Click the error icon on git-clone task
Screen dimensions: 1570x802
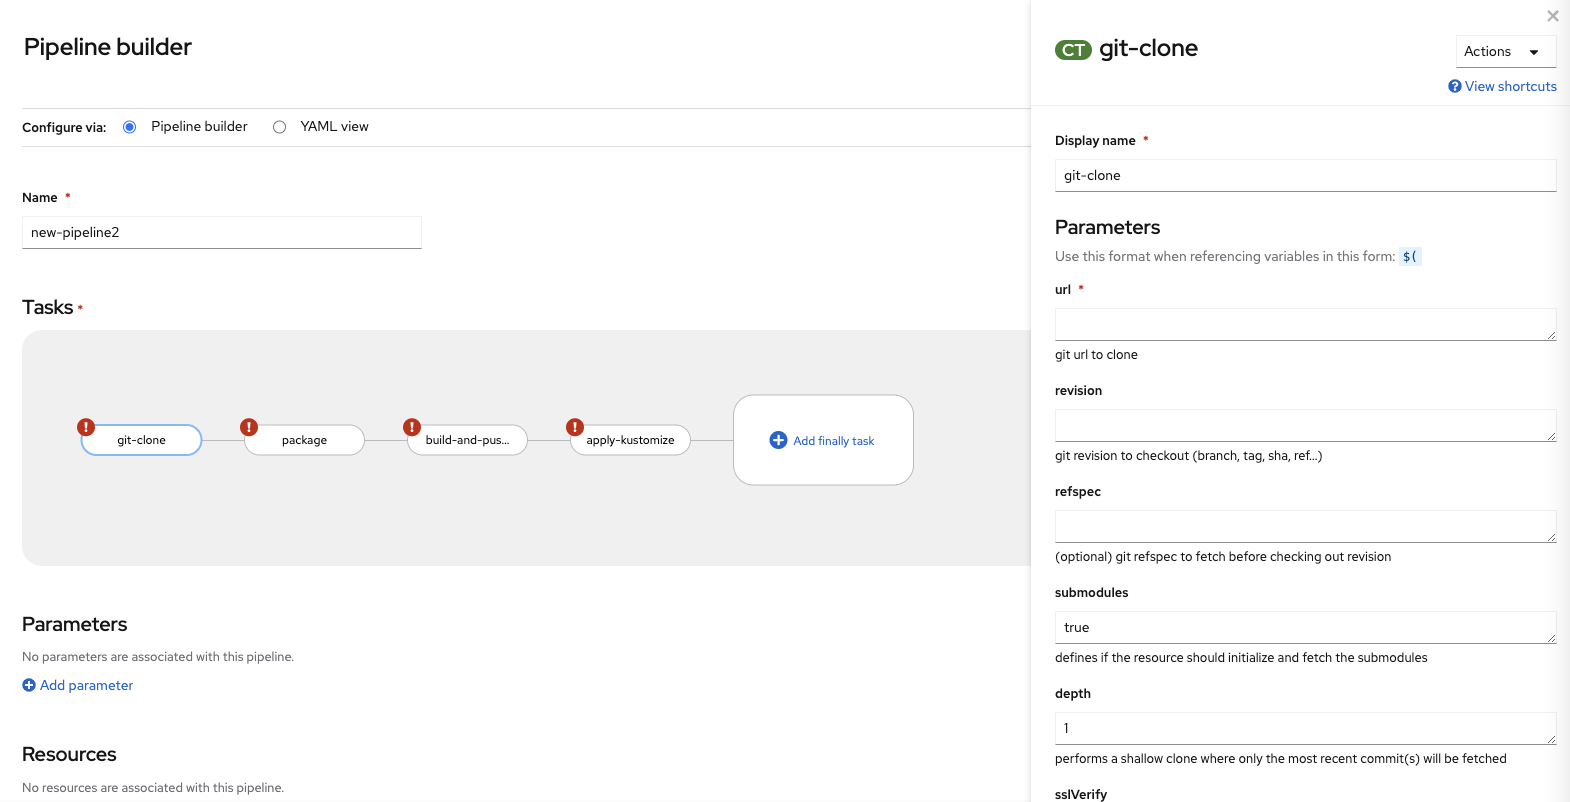(86, 427)
